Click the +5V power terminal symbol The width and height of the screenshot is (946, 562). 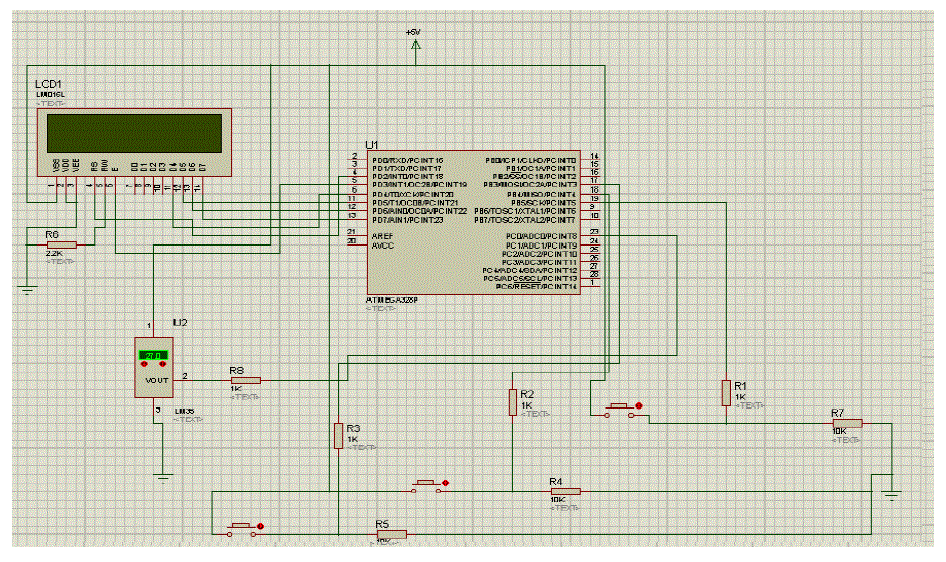click(x=413, y=44)
